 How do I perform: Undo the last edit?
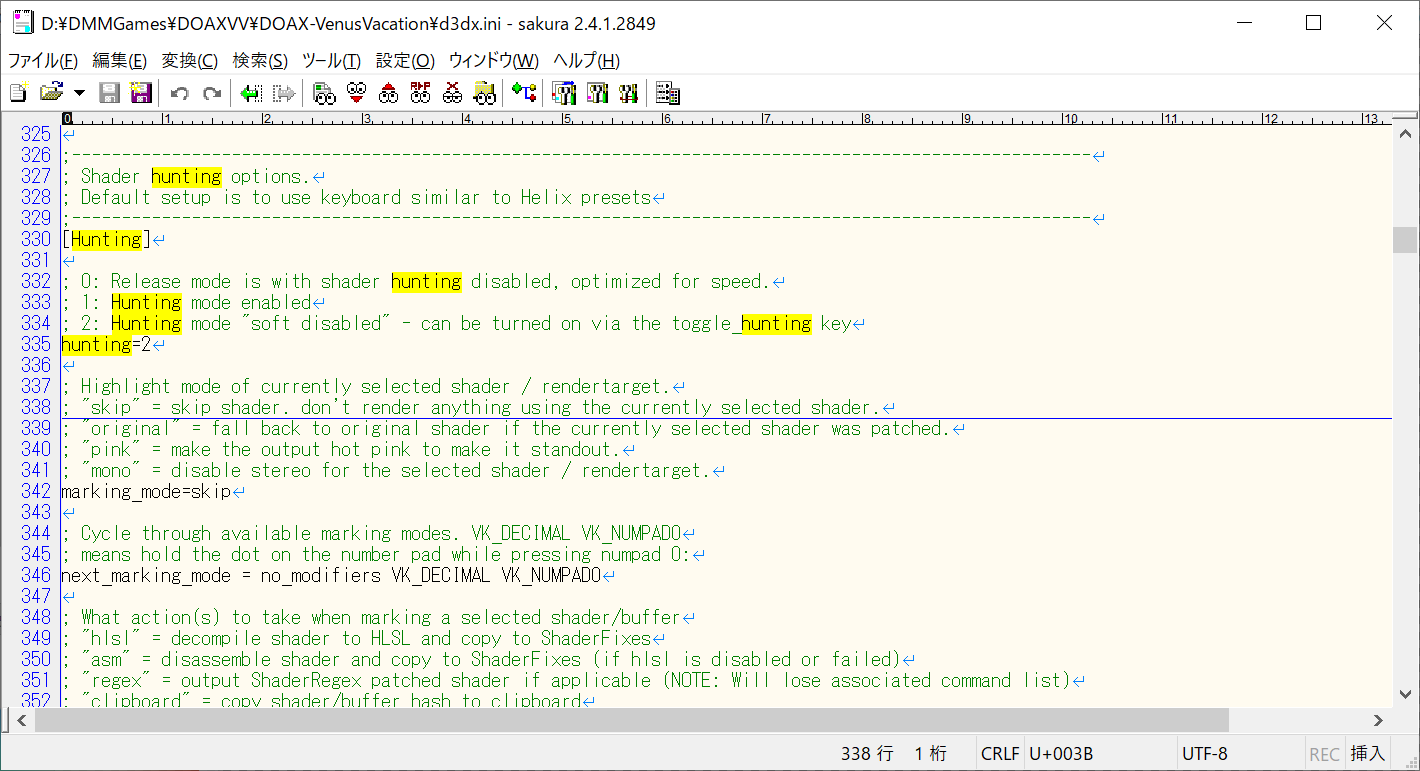click(180, 93)
